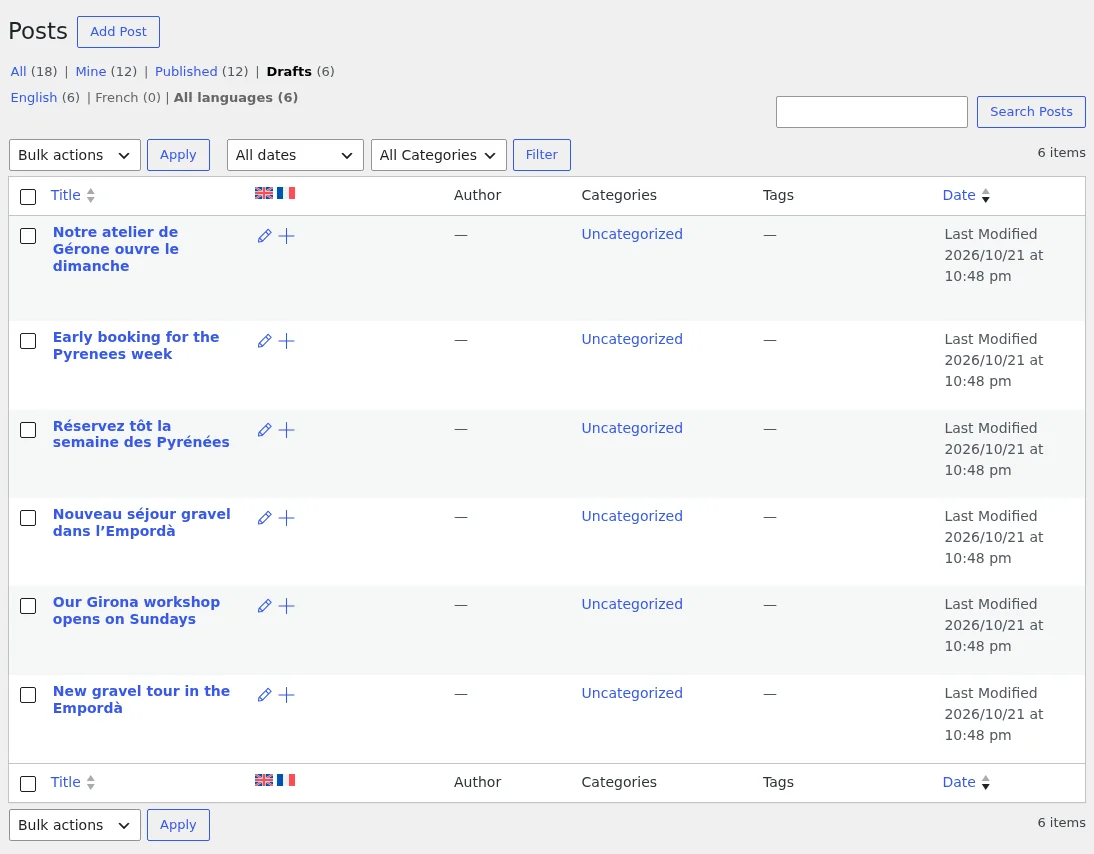Image resolution: width=1094 pixels, height=854 pixels.
Task: Click pencil icon for Nouveau séjour gravel post
Action: pos(264,518)
